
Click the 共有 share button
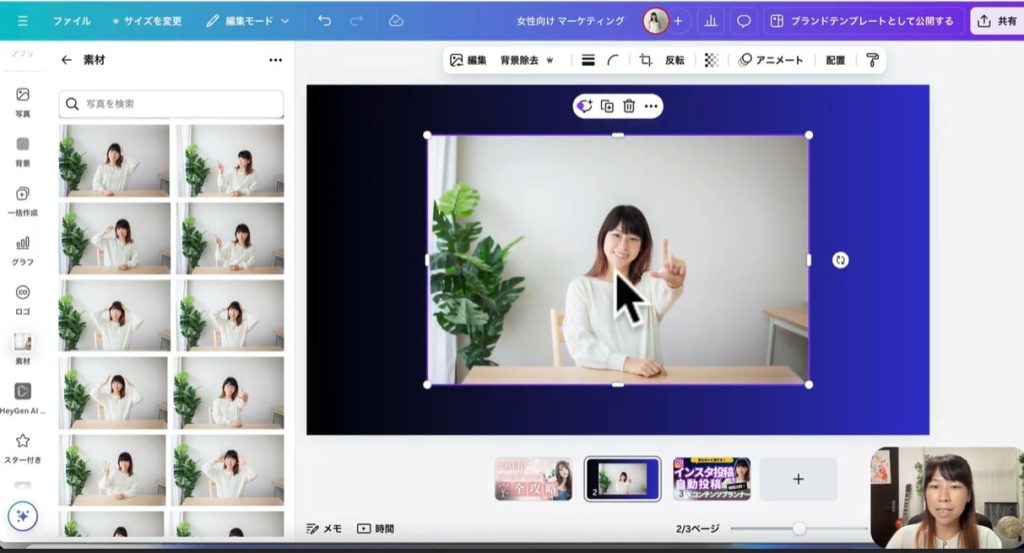997,20
